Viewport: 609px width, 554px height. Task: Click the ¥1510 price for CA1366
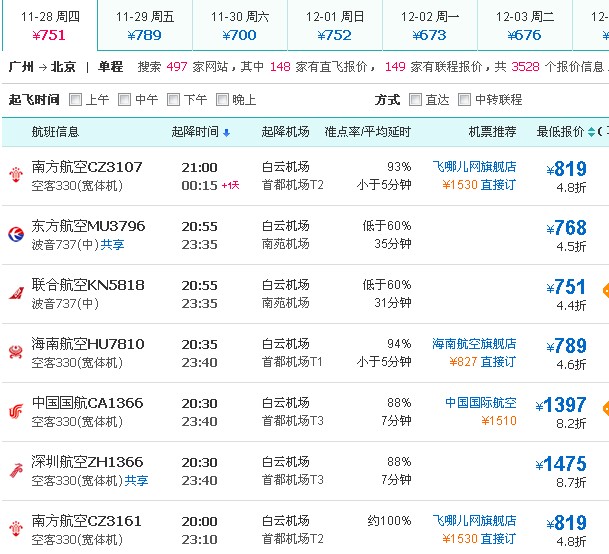click(x=499, y=421)
